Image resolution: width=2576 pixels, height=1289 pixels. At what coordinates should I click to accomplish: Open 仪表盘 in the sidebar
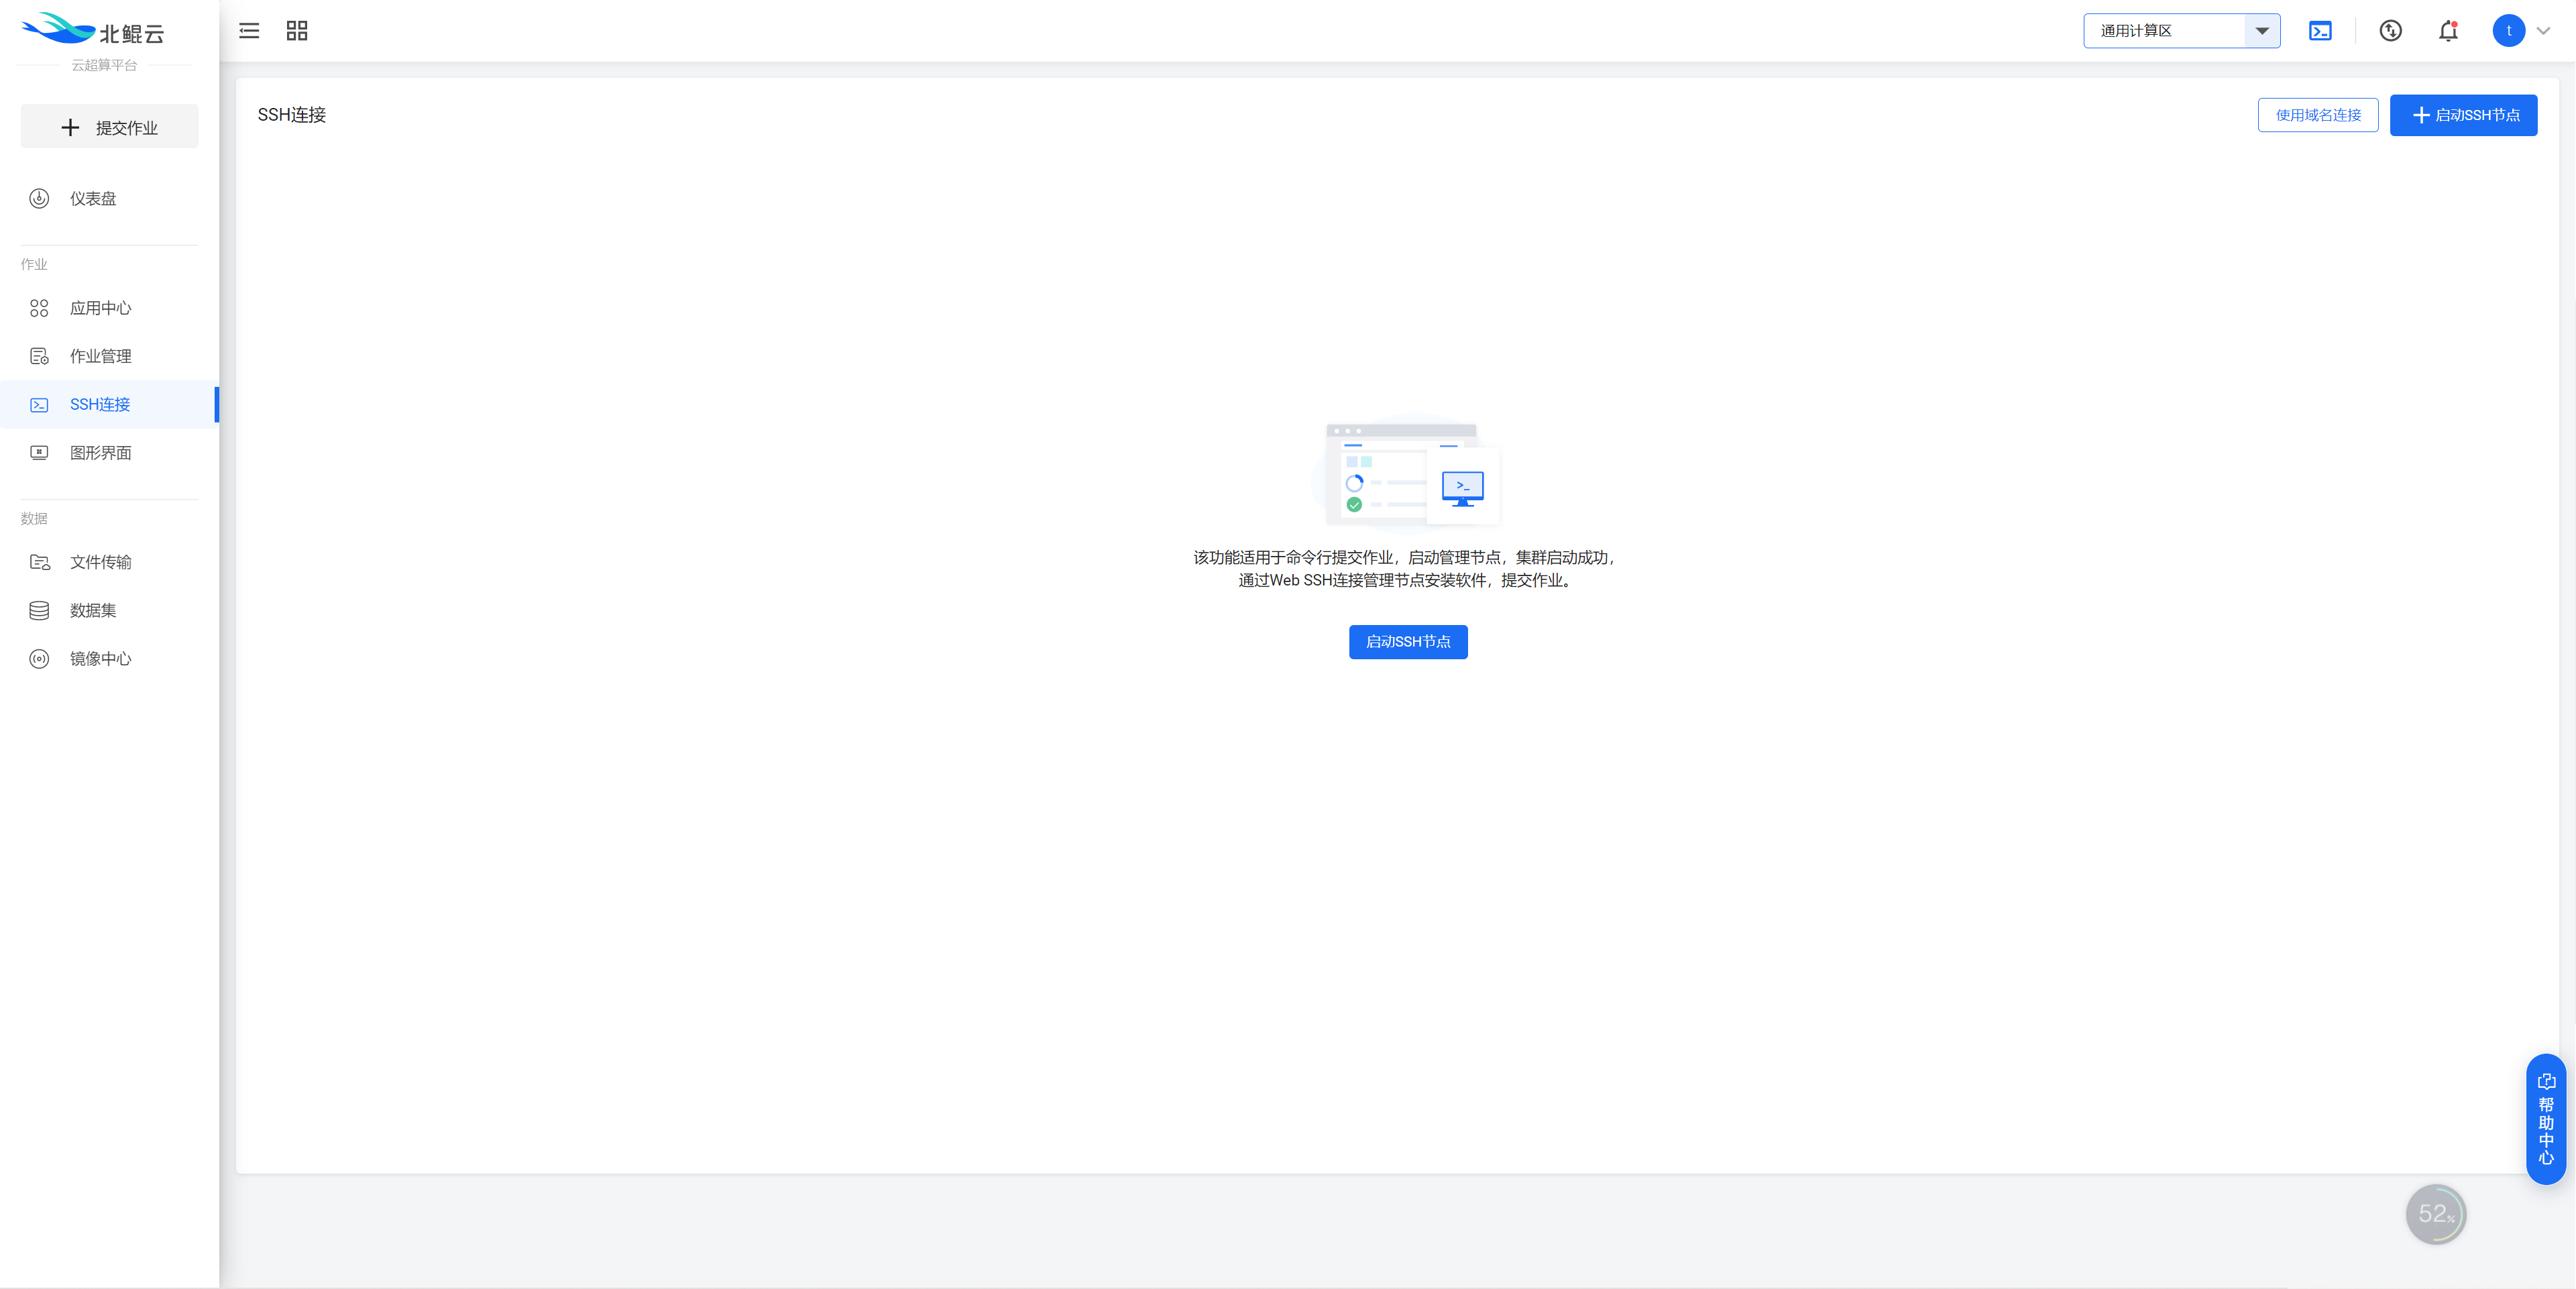(109, 198)
